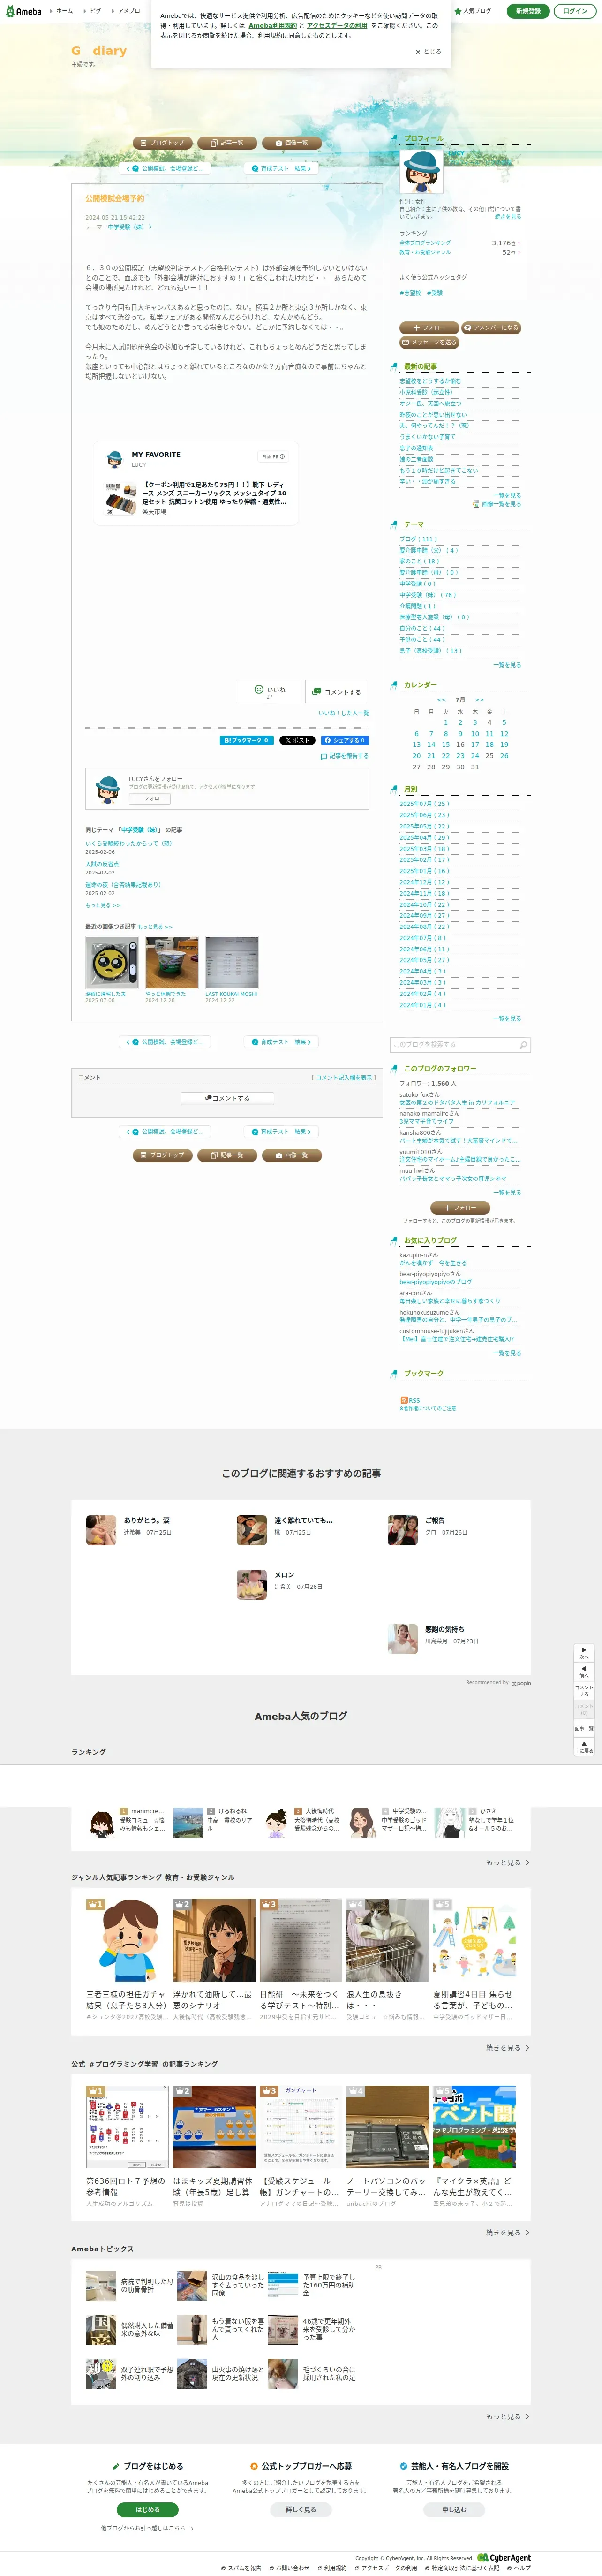
Task: Click the Hatena B!ブックマーク share button
Action: tap(246, 740)
